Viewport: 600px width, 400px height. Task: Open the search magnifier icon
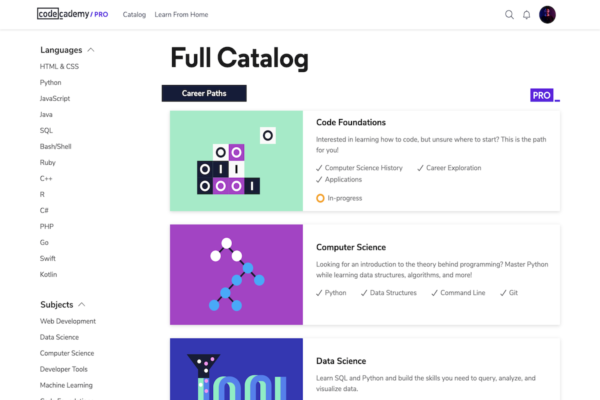(x=509, y=15)
